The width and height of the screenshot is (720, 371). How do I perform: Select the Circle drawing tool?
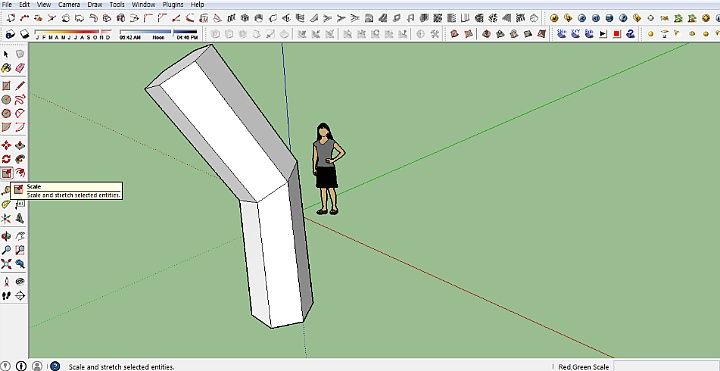pos(6,99)
